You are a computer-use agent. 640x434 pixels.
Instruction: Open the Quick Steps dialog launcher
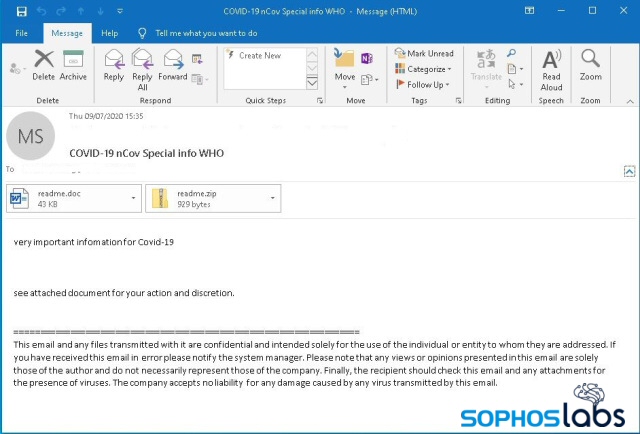(x=320, y=100)
